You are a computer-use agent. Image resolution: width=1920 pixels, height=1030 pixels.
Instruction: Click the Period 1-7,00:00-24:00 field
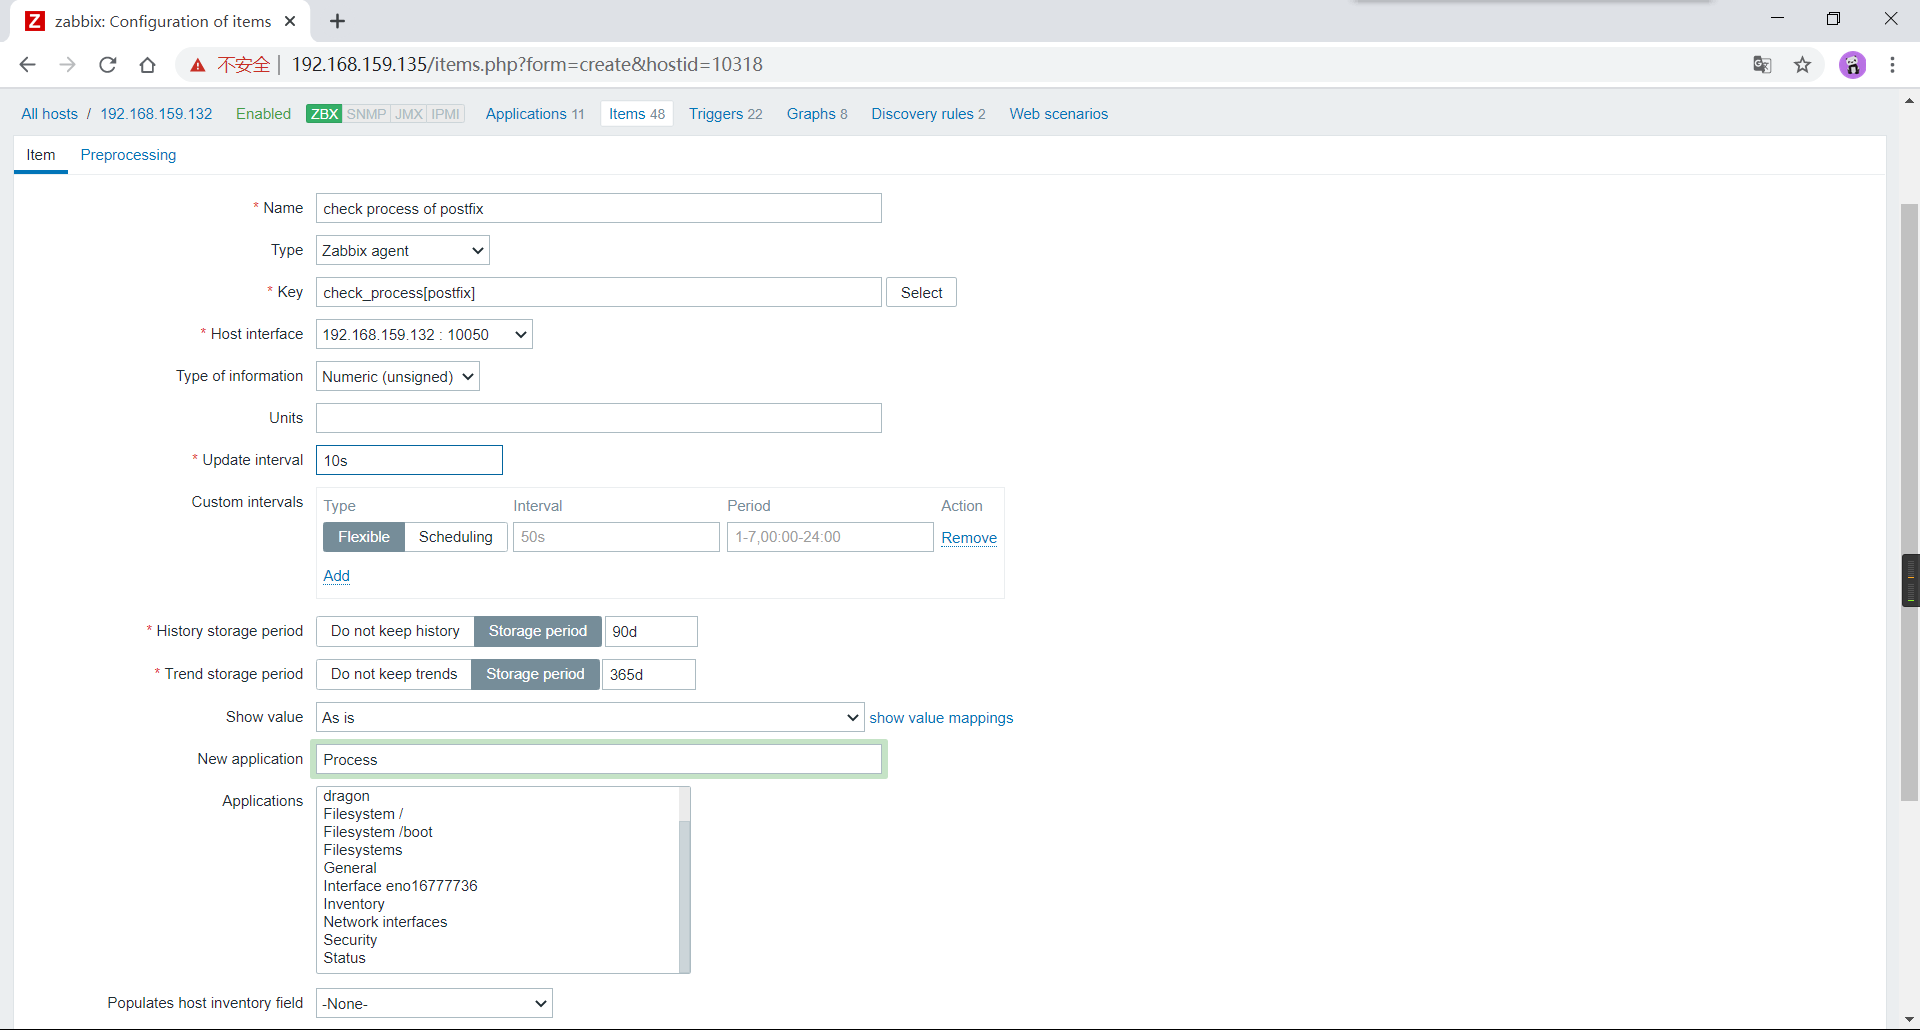point(830,537)
